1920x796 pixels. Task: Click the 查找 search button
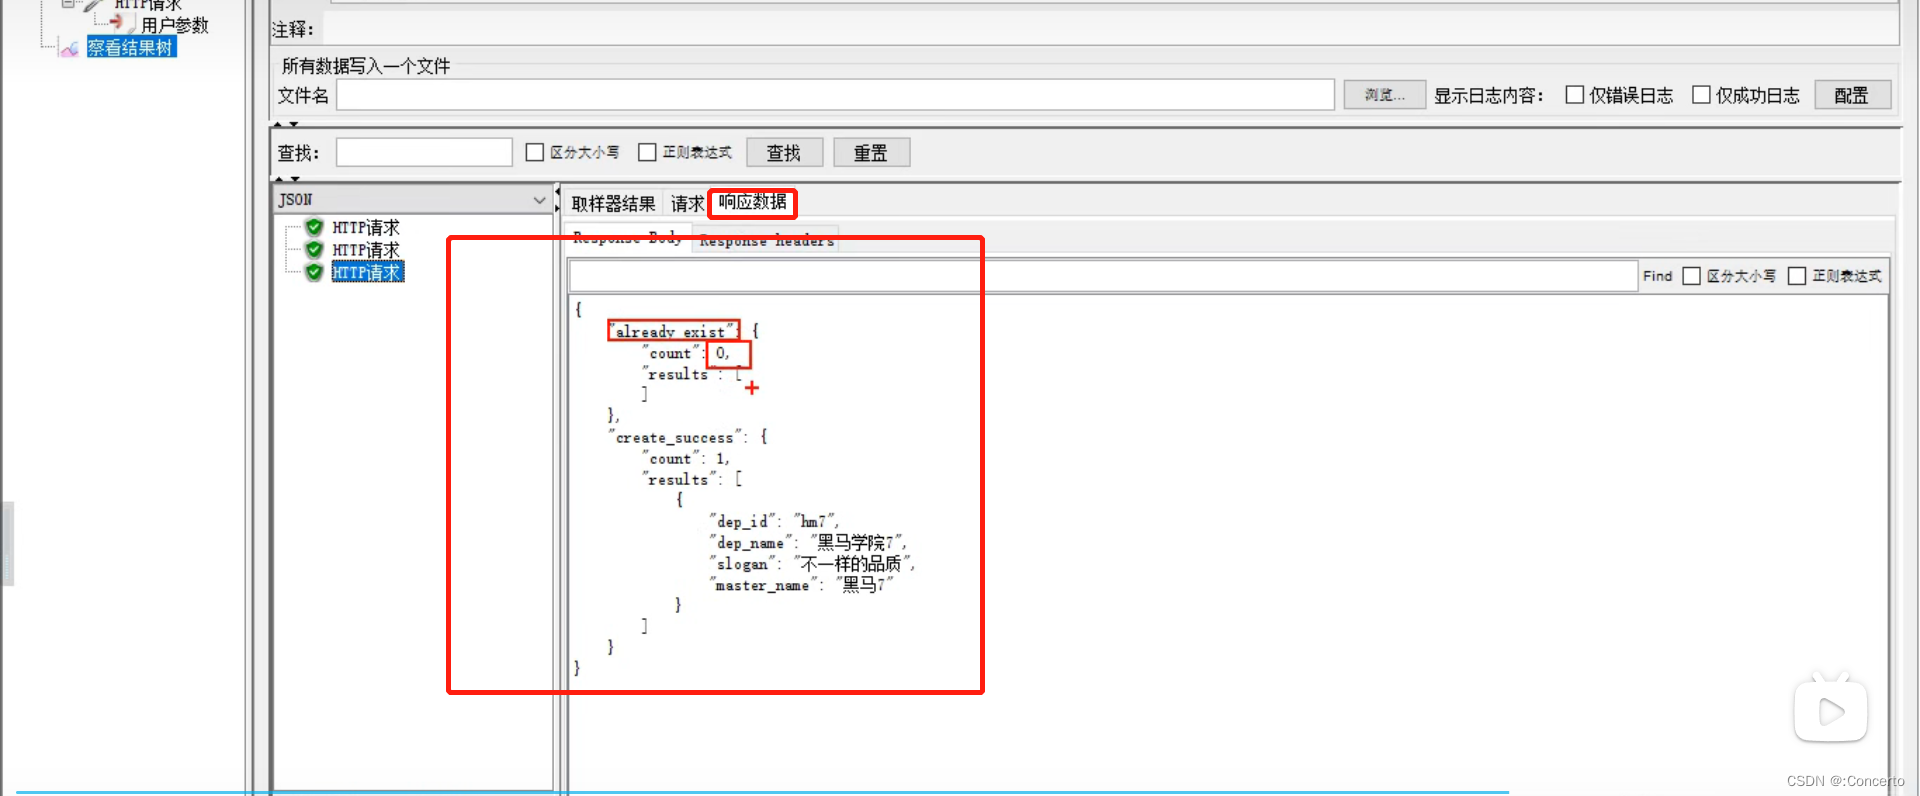[784, 152]
